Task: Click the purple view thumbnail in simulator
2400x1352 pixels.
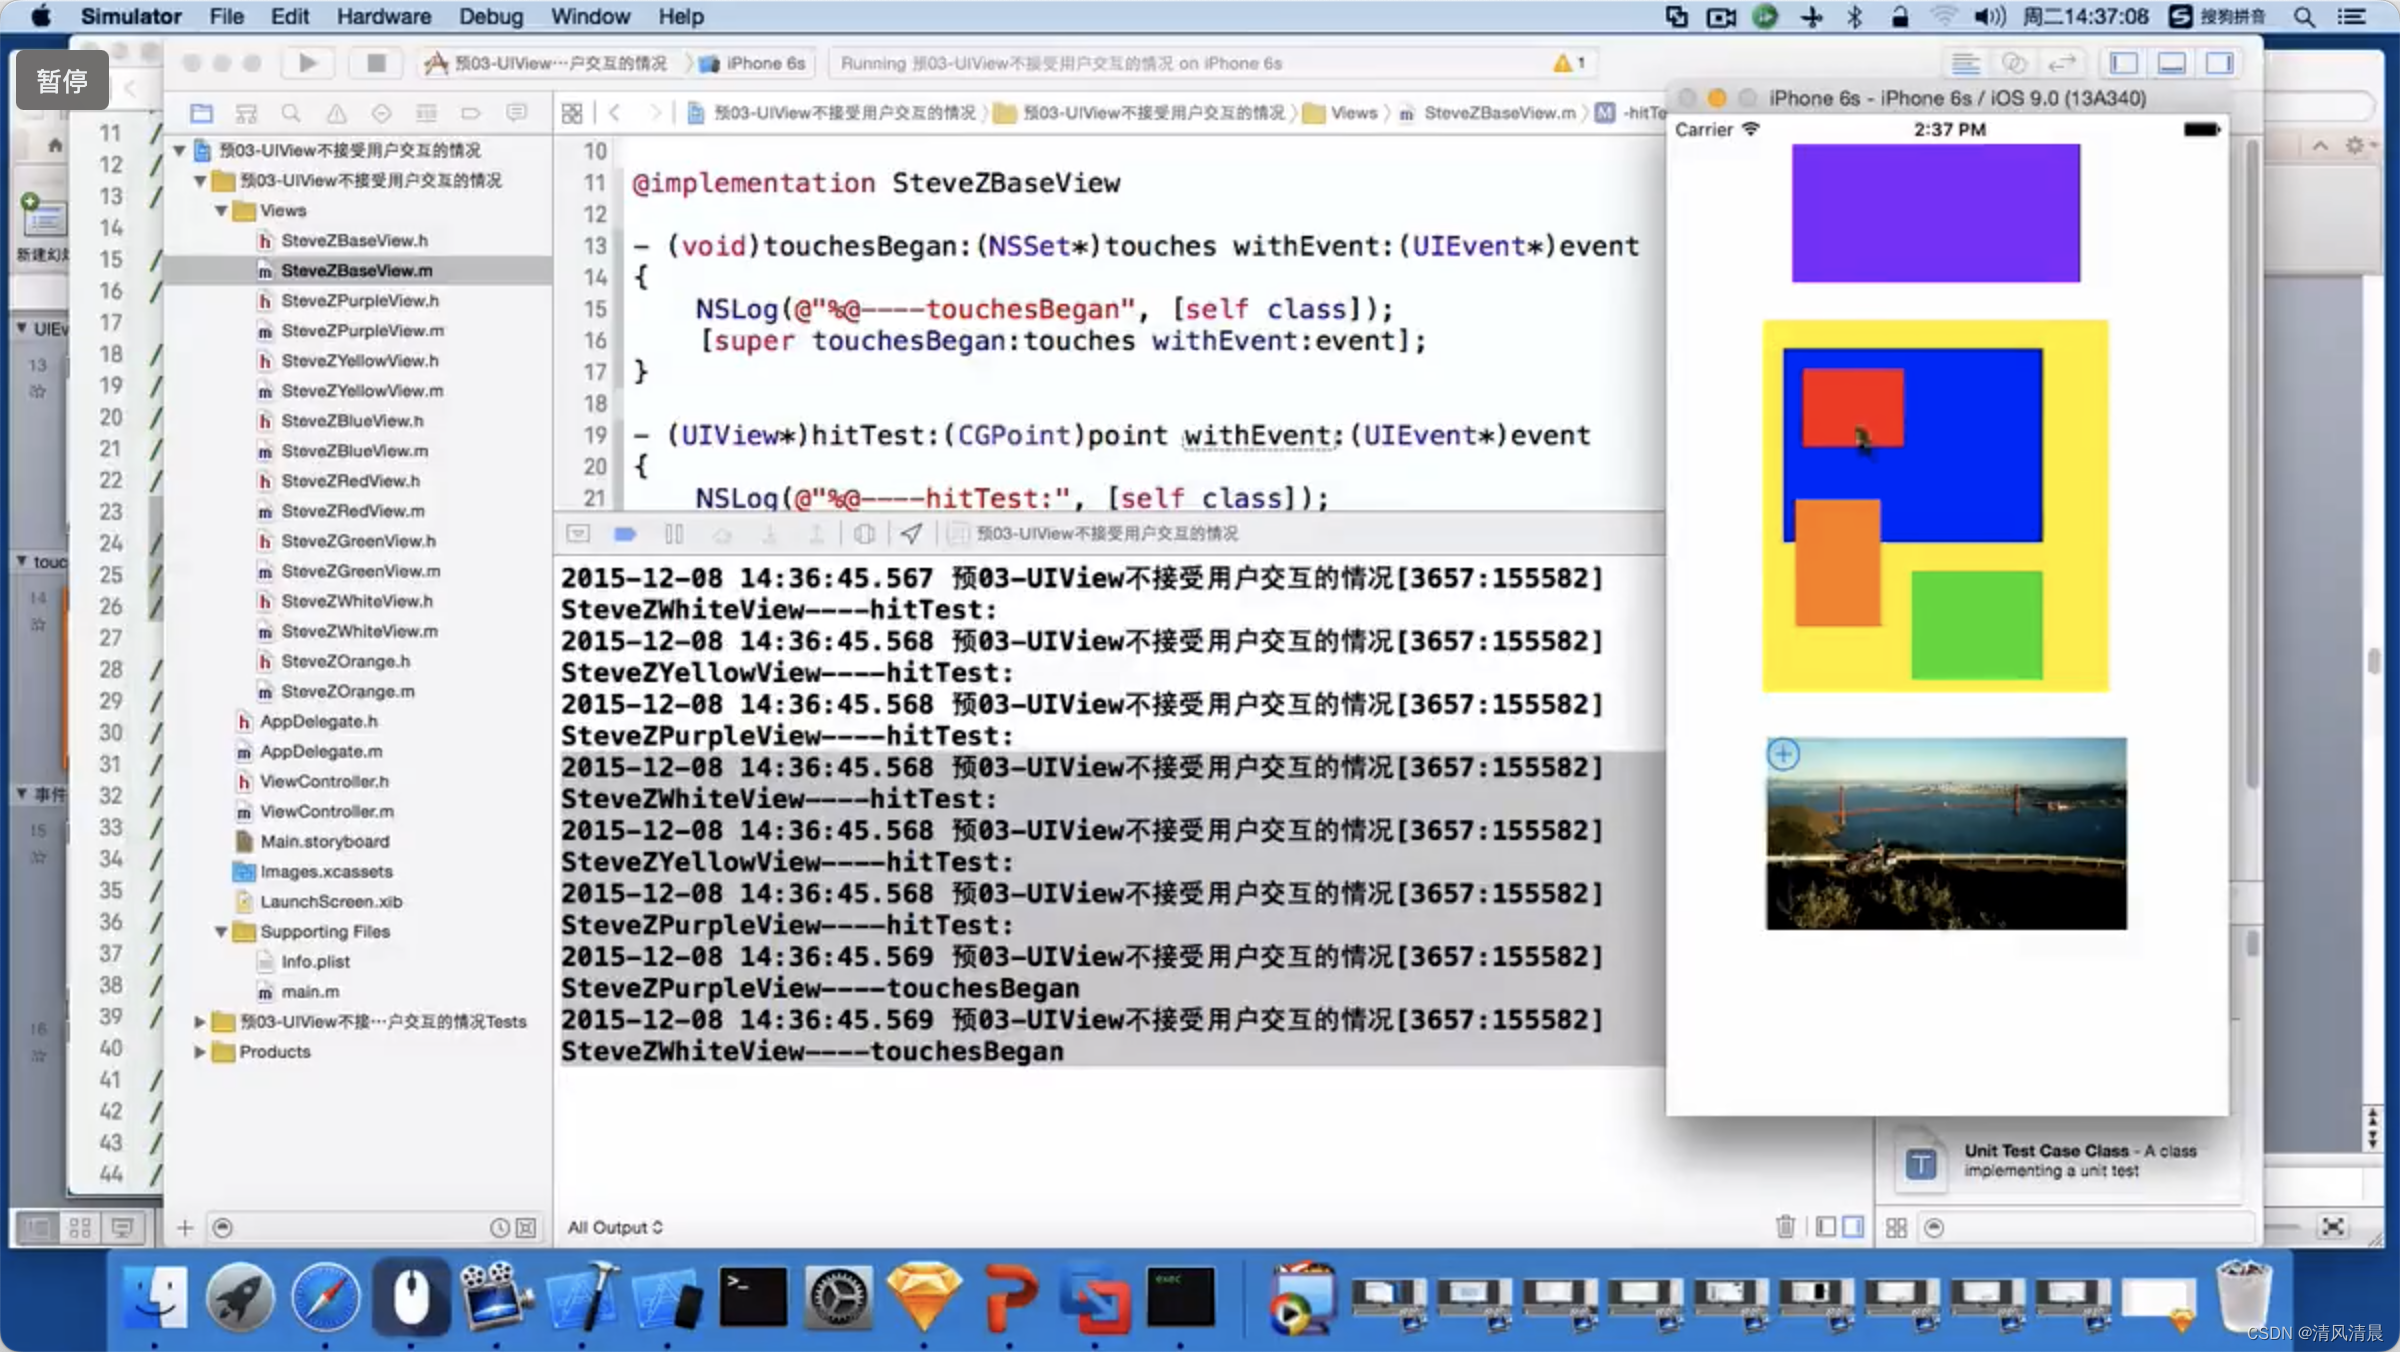Action: [1937, 213]
